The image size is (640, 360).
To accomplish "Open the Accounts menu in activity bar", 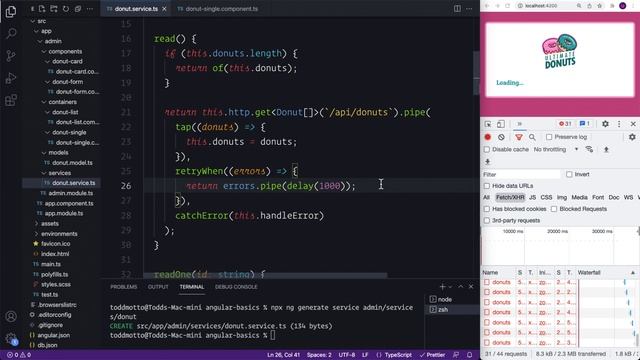I will pos(11,316).
